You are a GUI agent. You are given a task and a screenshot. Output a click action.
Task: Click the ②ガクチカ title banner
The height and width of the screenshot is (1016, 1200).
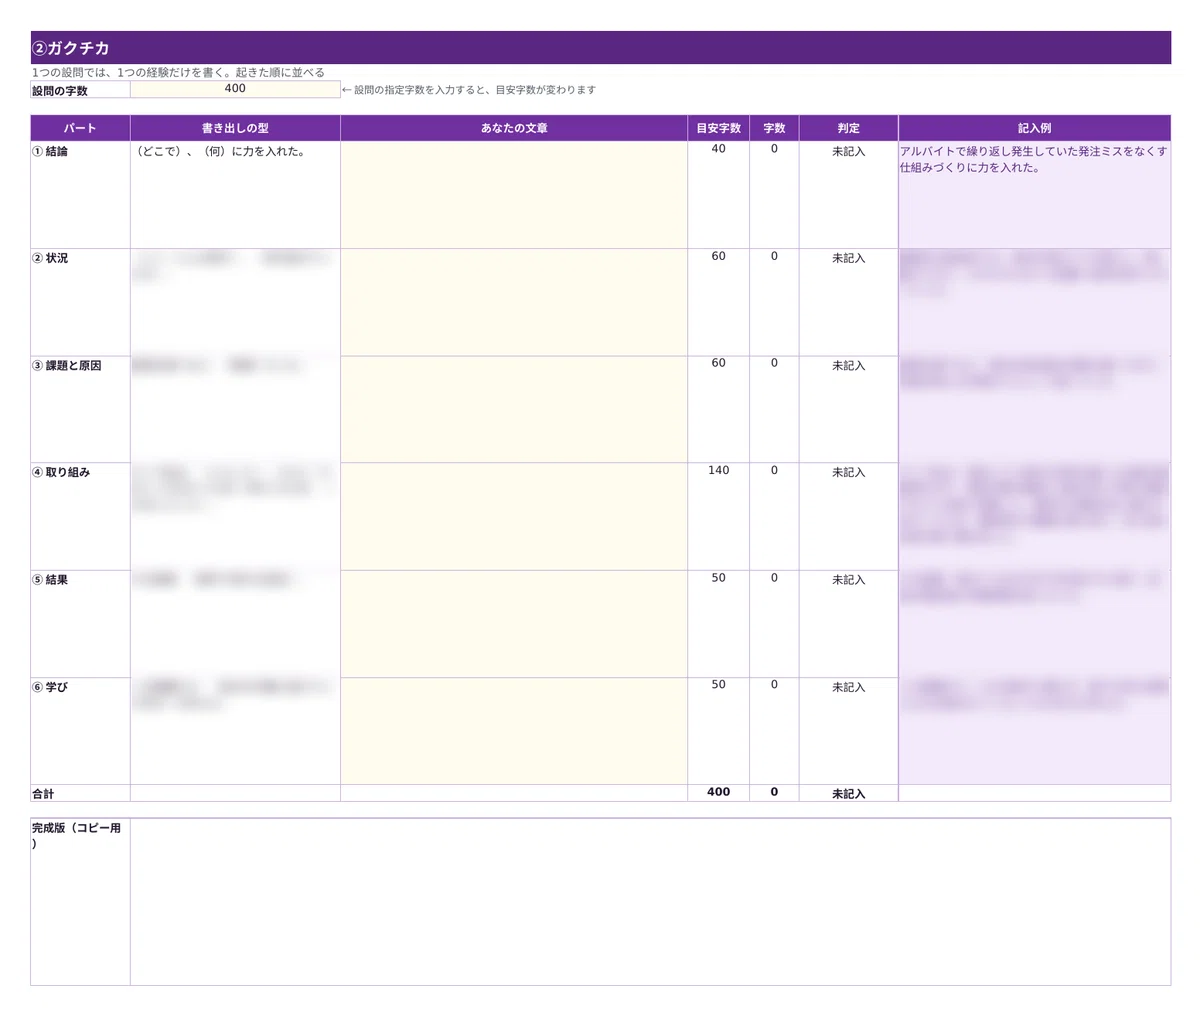pos(600,47)
